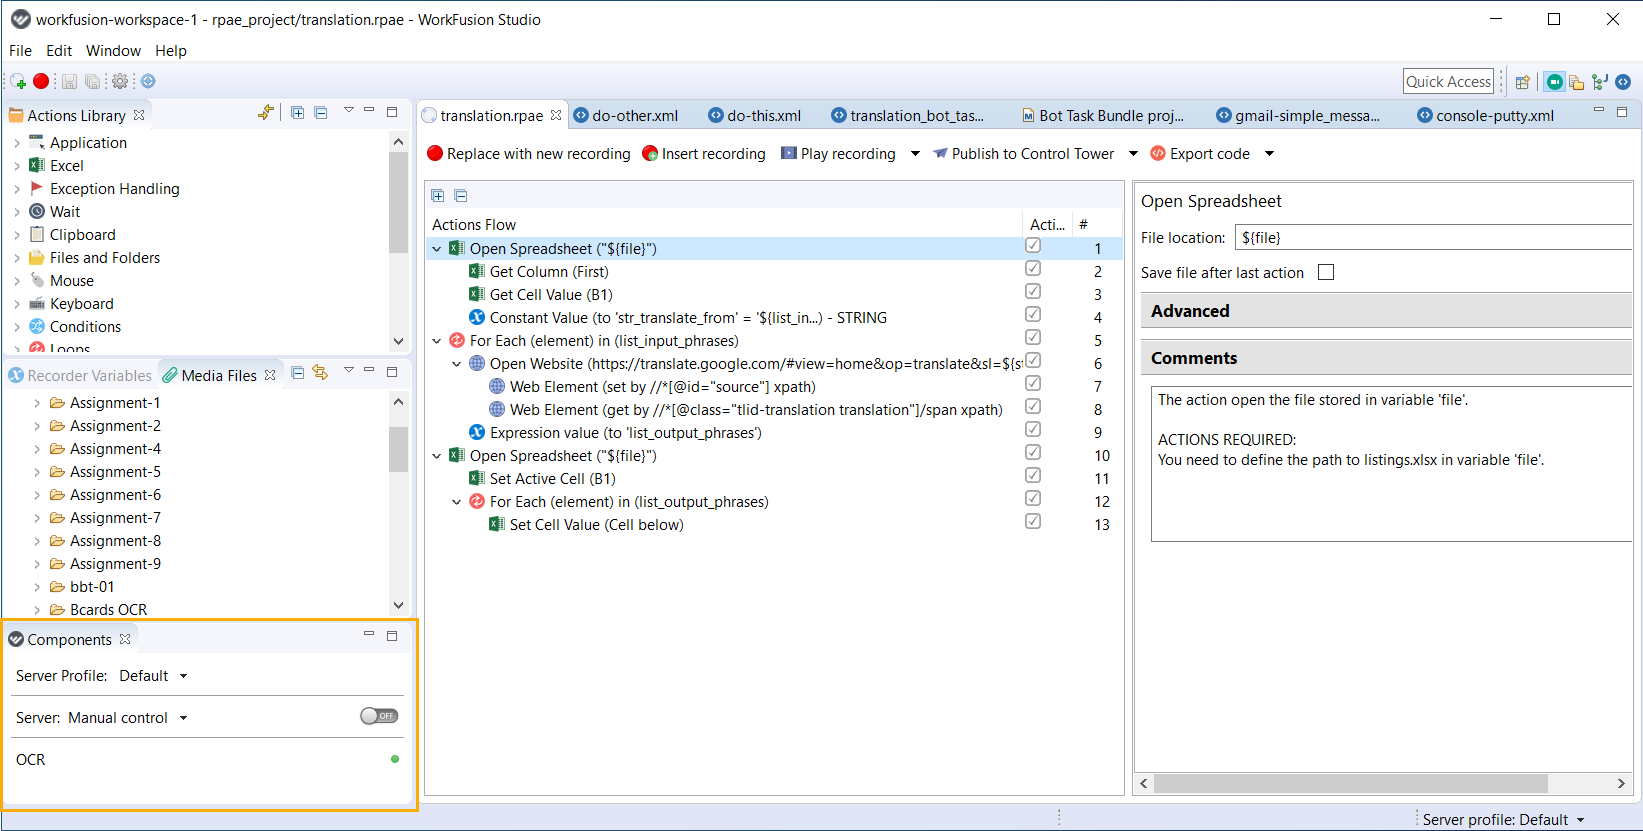This screenshot has width=1643, height=831.
Task: Switch to the do-other.xml tab
Action: [x=626, y=116]
